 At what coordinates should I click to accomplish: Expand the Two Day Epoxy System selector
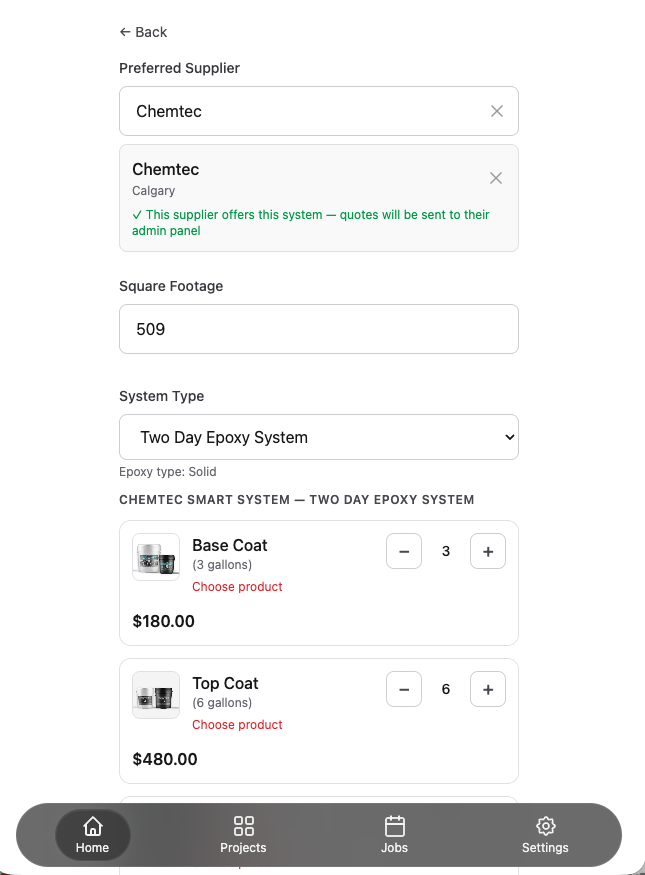[319, 437]
